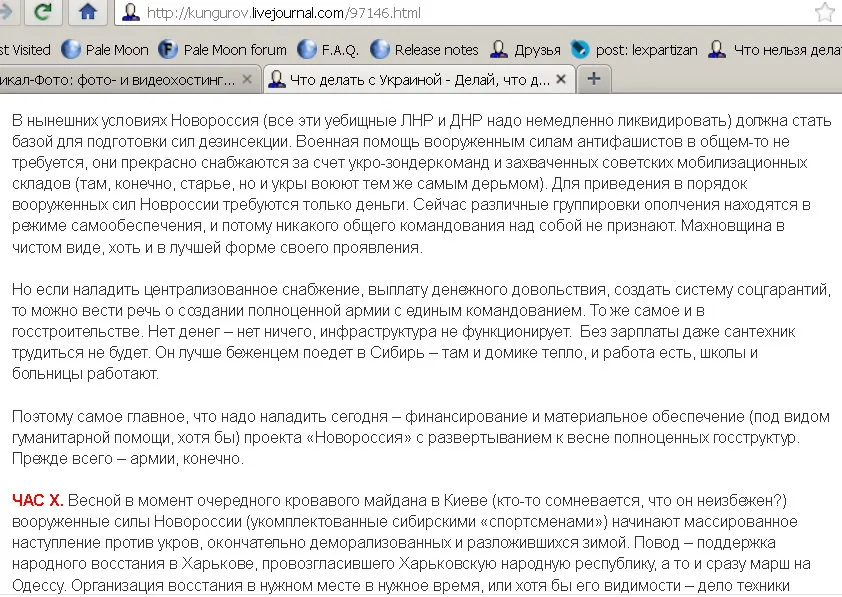Open the Друзья bookmark
Screen dimensions: 842x597
[x=525, y=50]
